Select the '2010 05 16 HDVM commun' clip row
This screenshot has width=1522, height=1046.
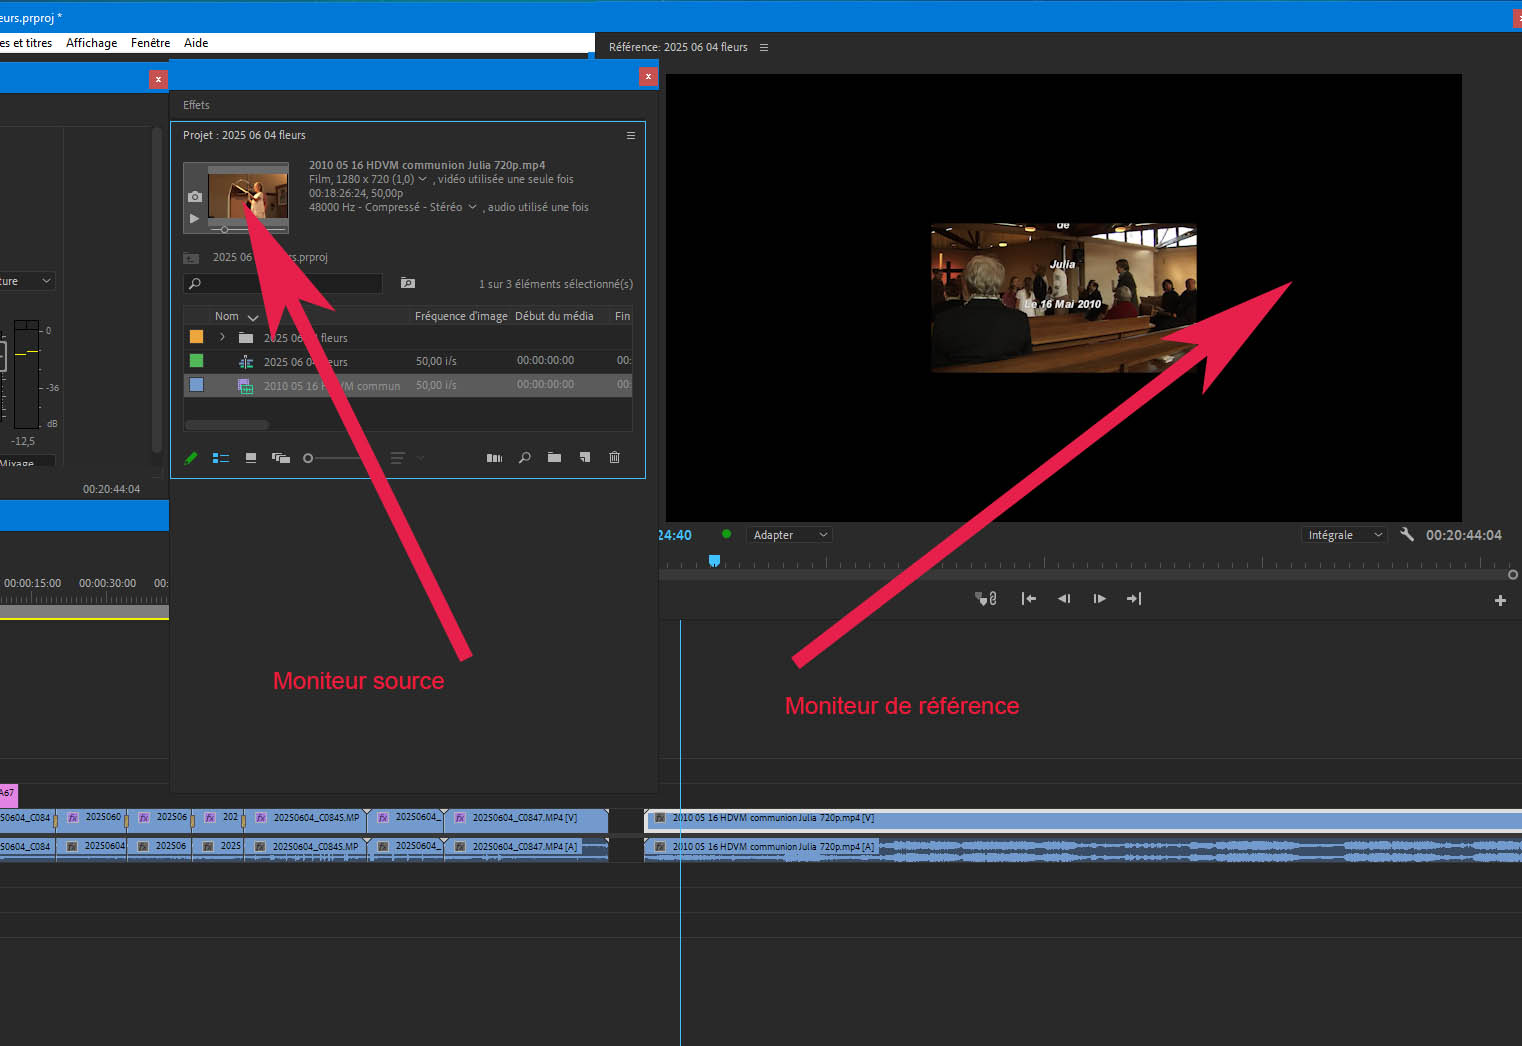coord(408,385)
